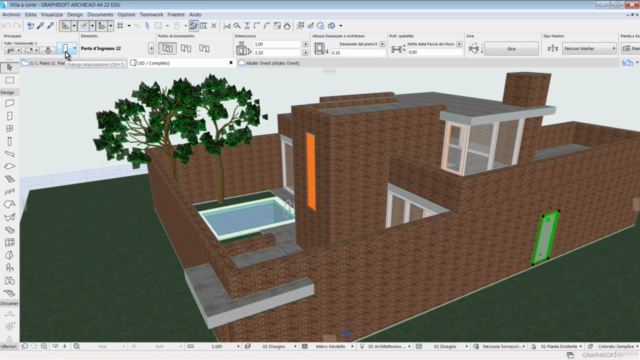640x360 pixels.
Task: Open the Teamwork menu
Action: pos(151,14)
